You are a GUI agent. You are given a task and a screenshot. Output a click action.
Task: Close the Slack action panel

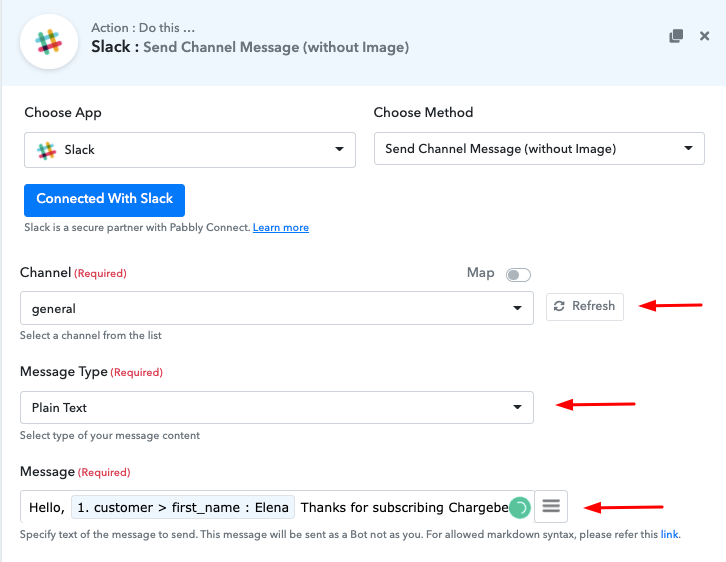704,36
